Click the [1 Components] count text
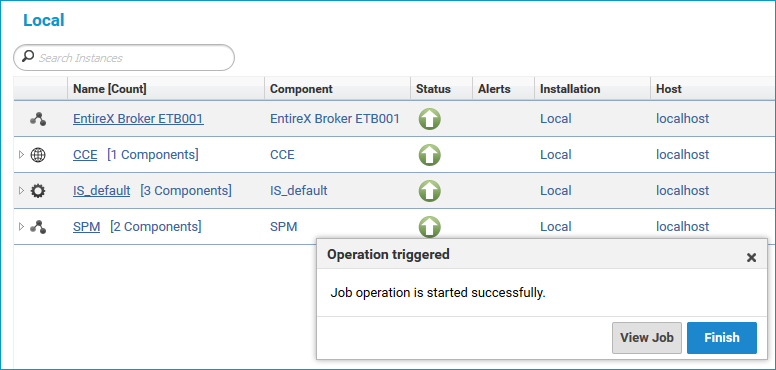The height and width of the screenshot is (370, 776). pyautogui.click(x=153, y=155)
